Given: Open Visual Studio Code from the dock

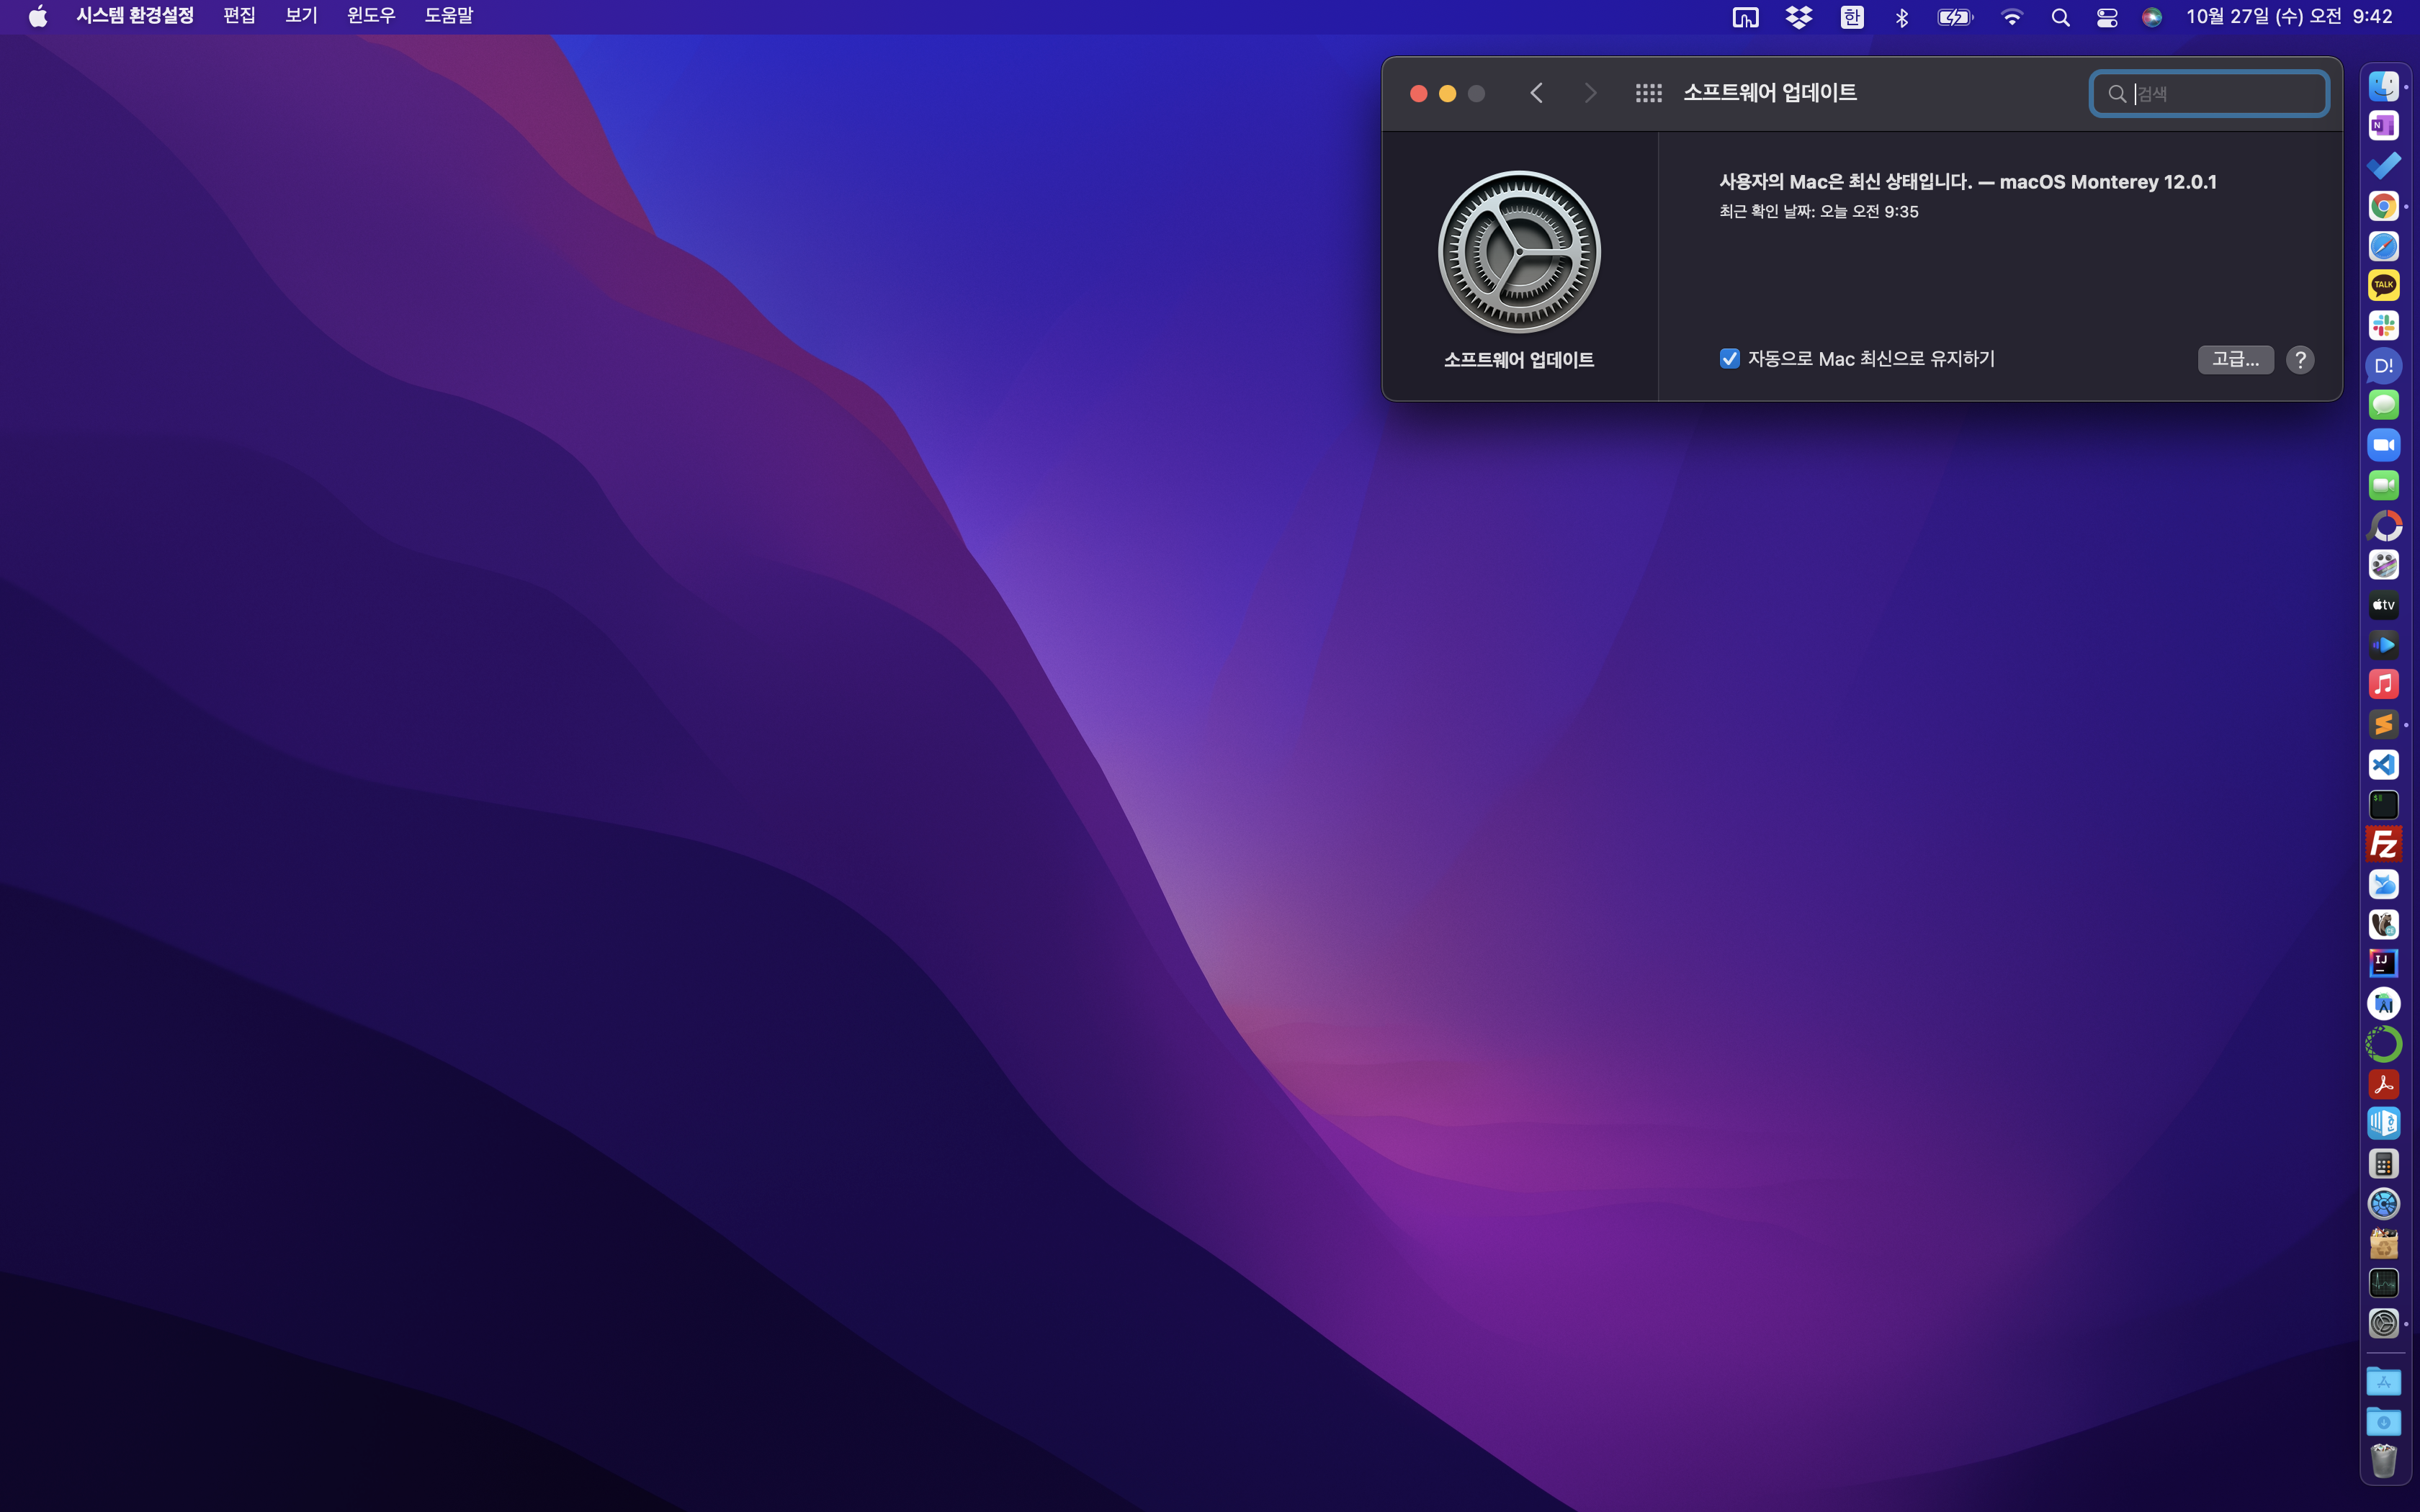Looking at the screenshot, I should [2383, 765].
